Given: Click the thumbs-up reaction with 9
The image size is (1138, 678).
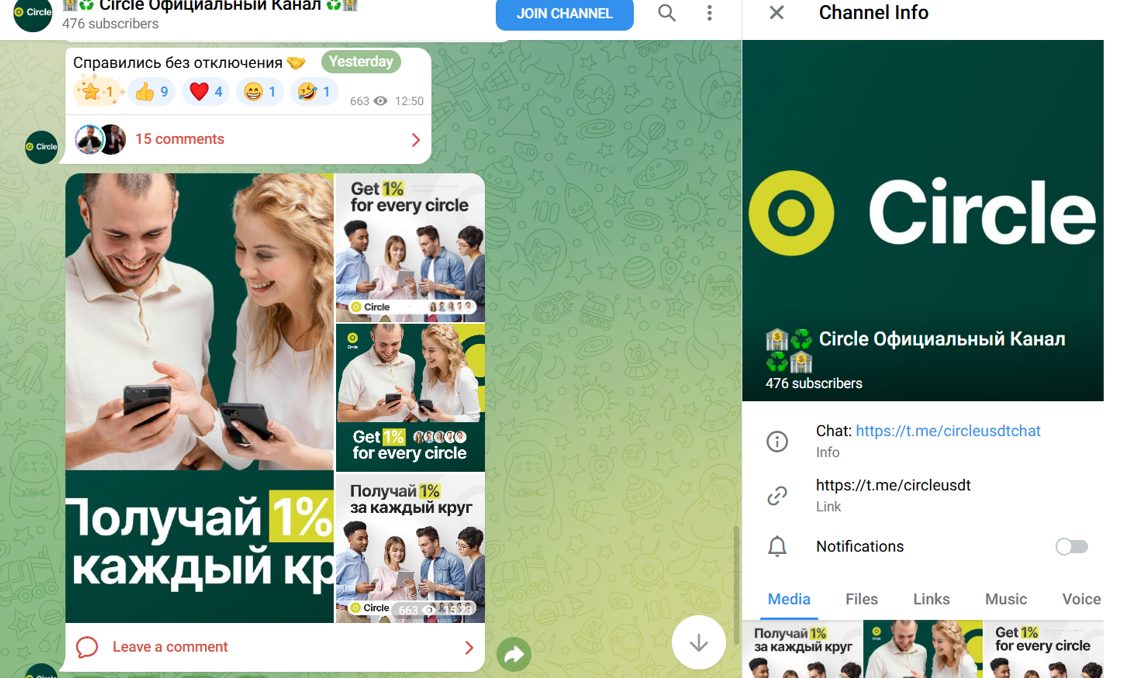Looking at the screenshot, I should point(152,91).
